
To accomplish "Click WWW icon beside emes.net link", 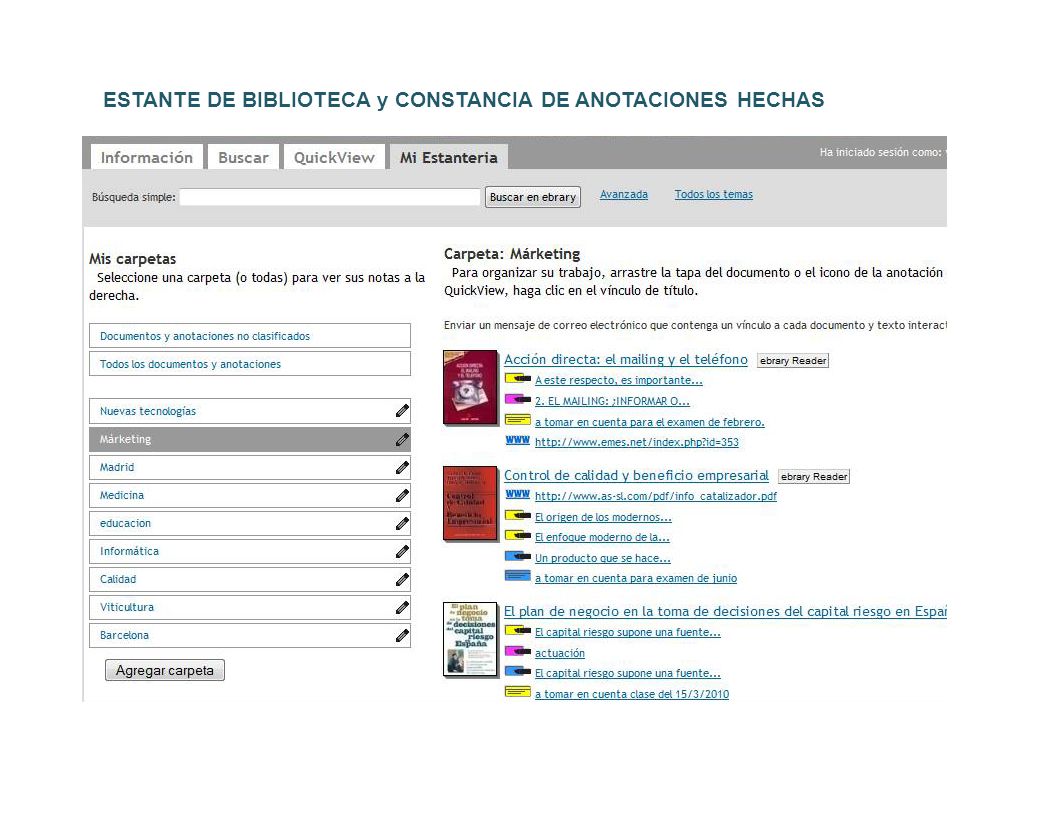I will 517,440.
